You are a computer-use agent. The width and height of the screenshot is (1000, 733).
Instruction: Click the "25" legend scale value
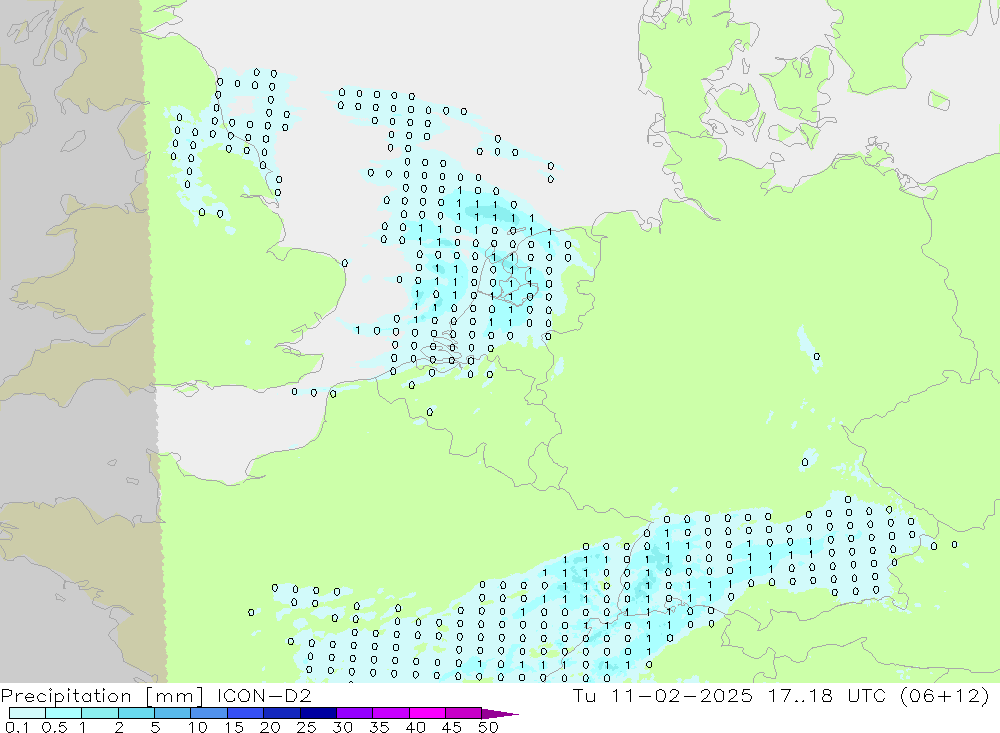tap(307, 727)
